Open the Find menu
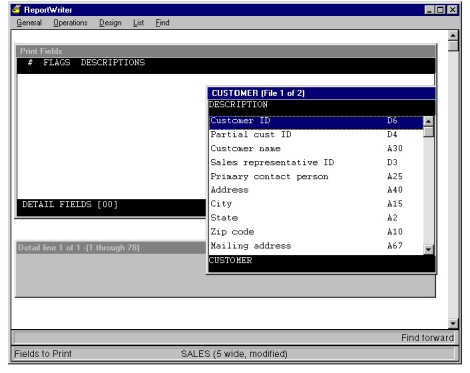 click(x=162, y=23)
